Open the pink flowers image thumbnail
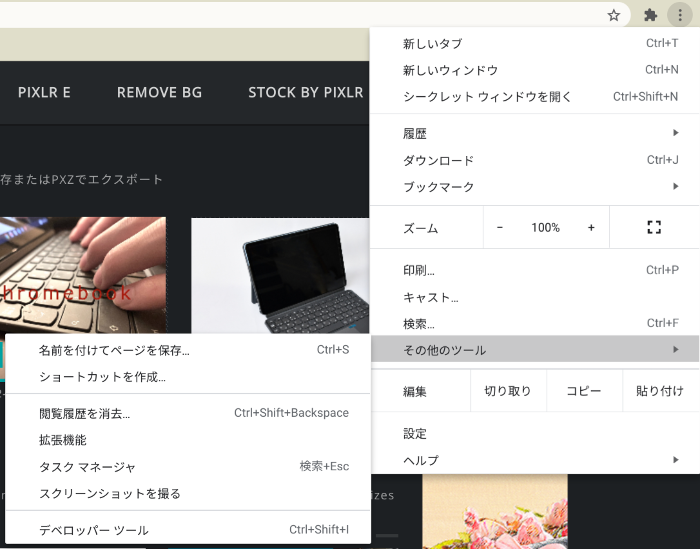Image resolution: width=700 pixels, height=549 pixels. pos(495,512)
